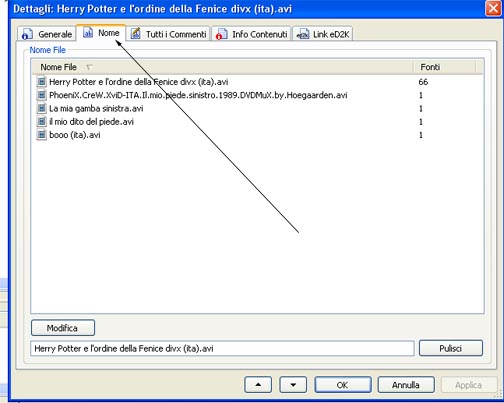504x403 pixels.
Task: Select La mia gamba sinistra.avi row
Action: [x=257, y=108]
